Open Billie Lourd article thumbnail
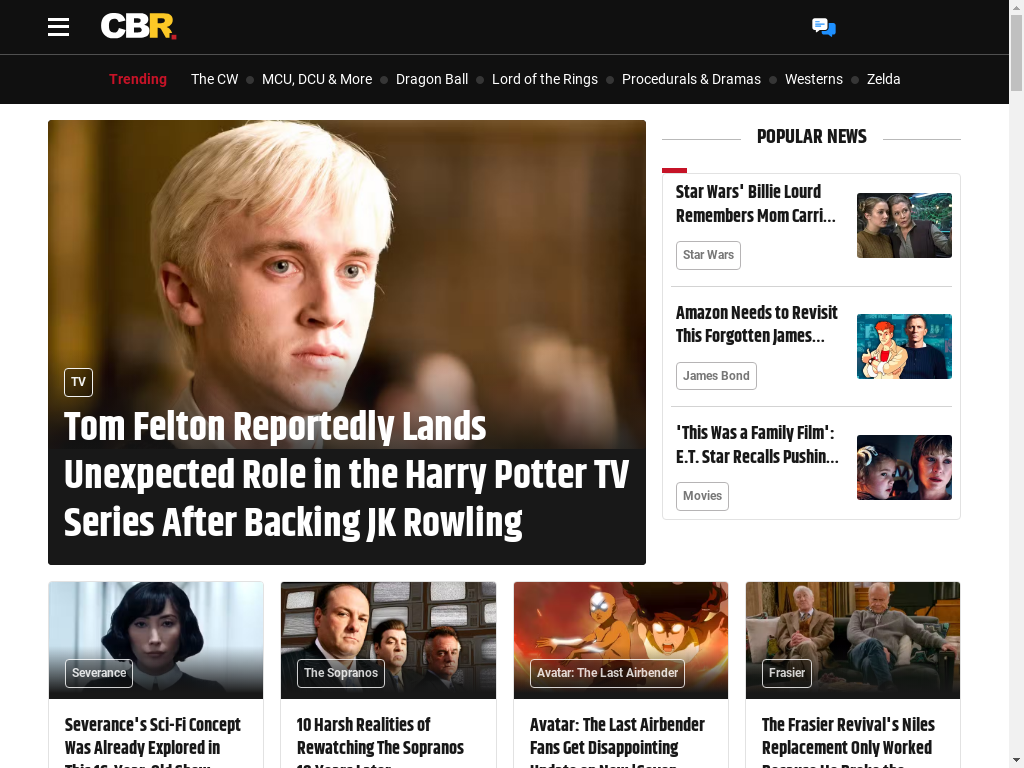The width and height of the screenshot is (1024, 768). tap(904, 225)
